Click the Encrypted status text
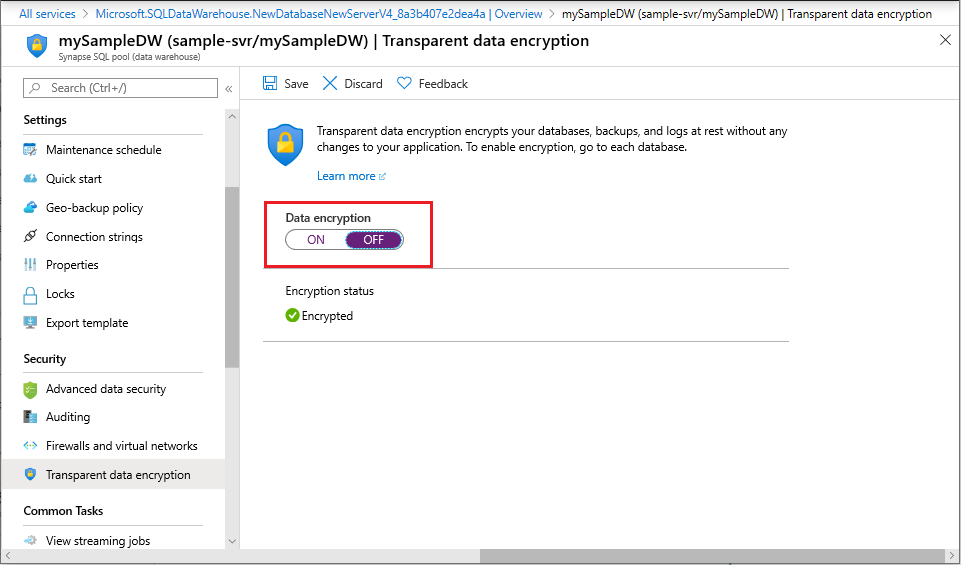This screenshot has height=565, width=961. coord(327,316)
